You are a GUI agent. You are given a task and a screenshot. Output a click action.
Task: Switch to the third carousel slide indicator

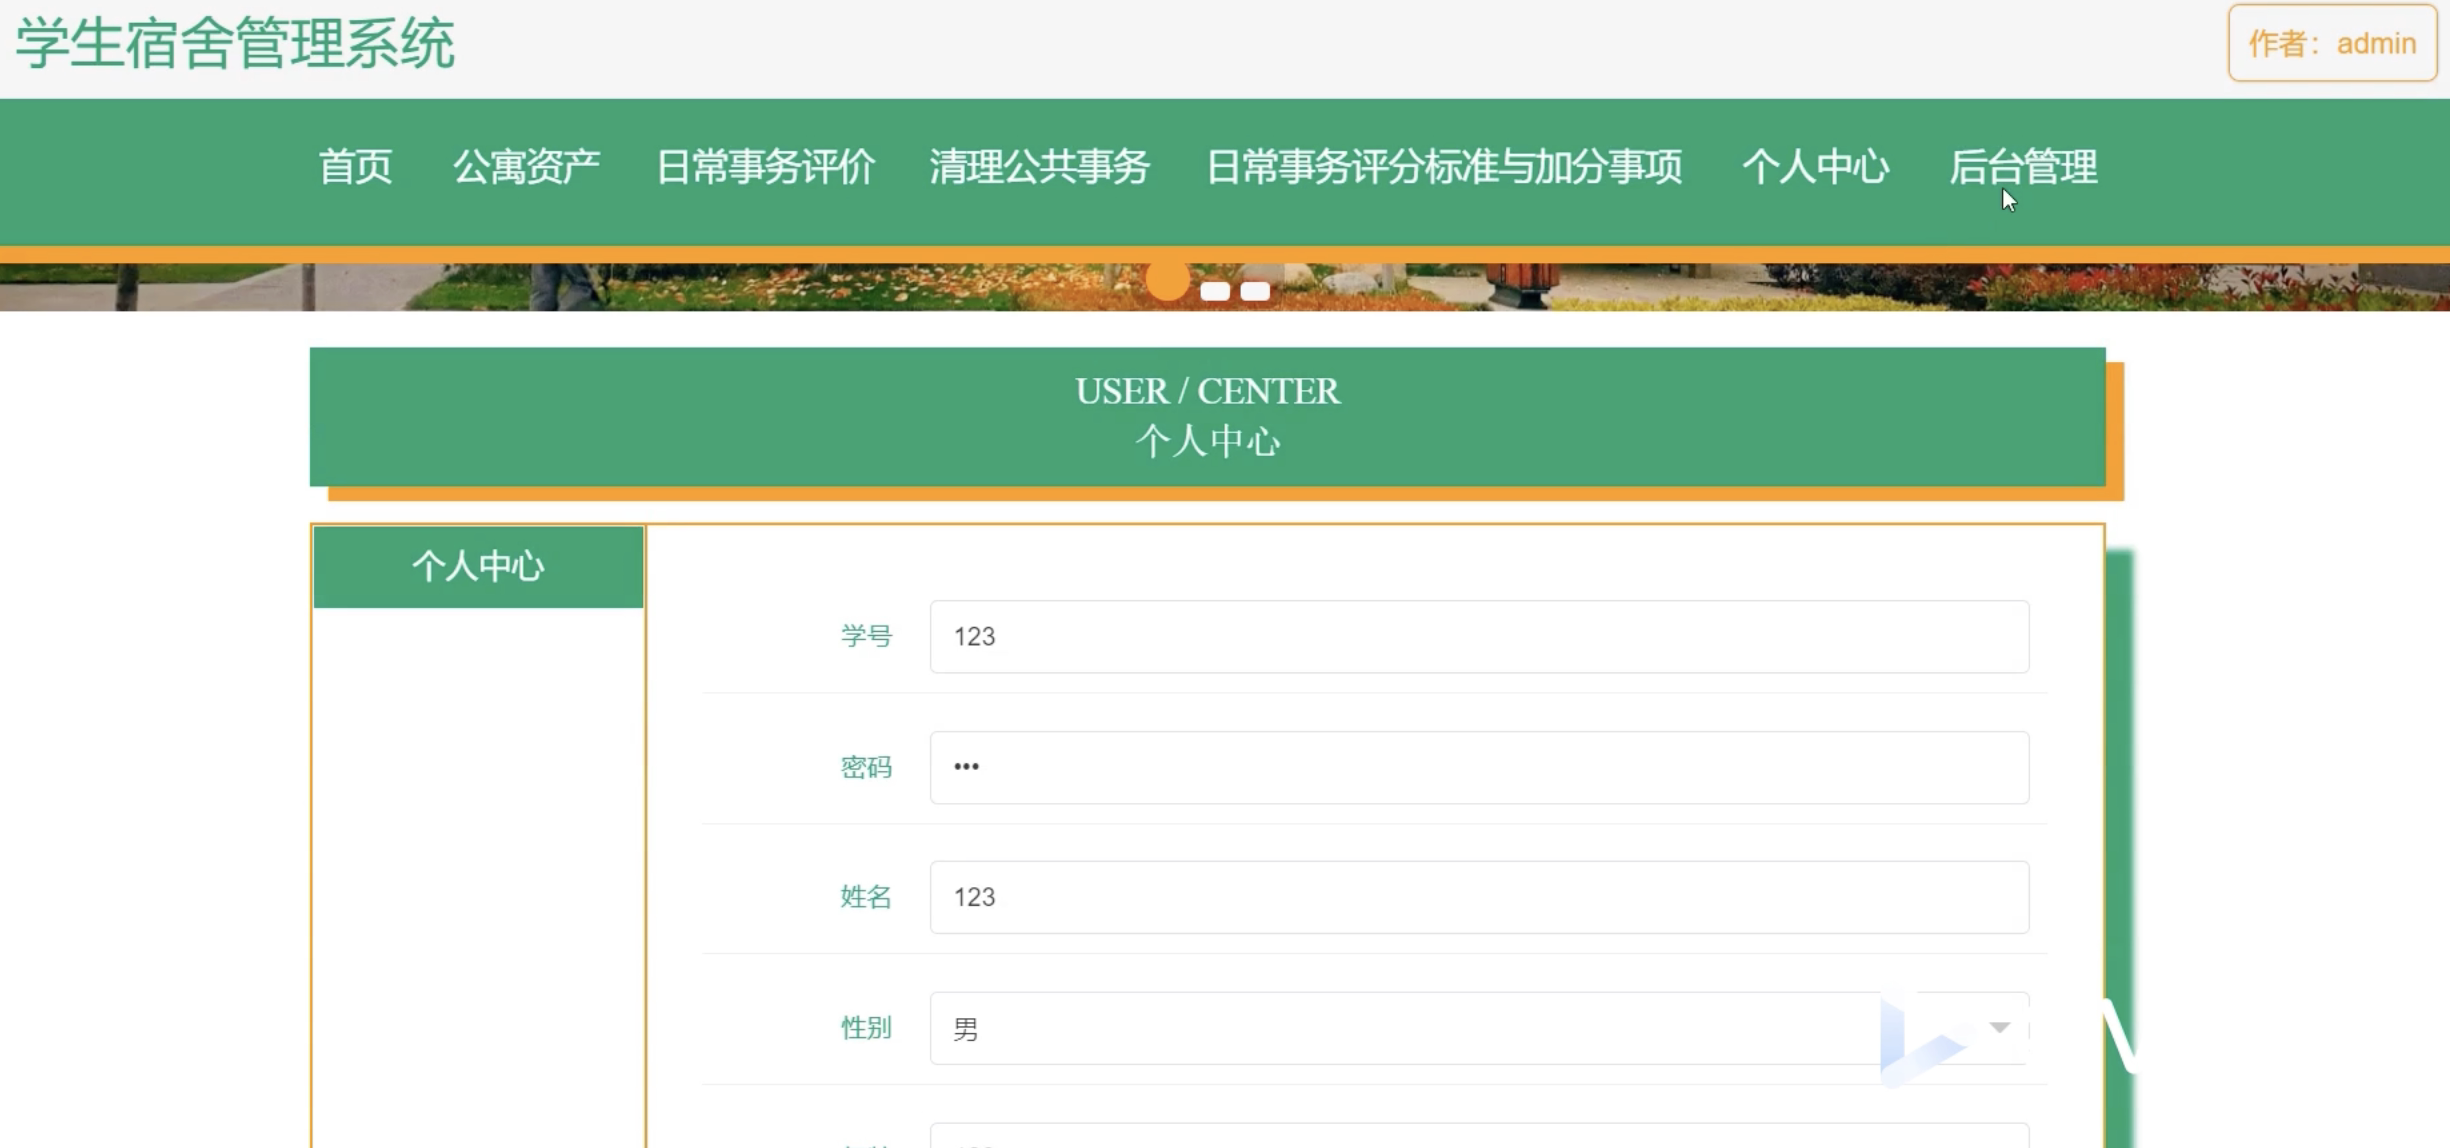click(1255, 291)
